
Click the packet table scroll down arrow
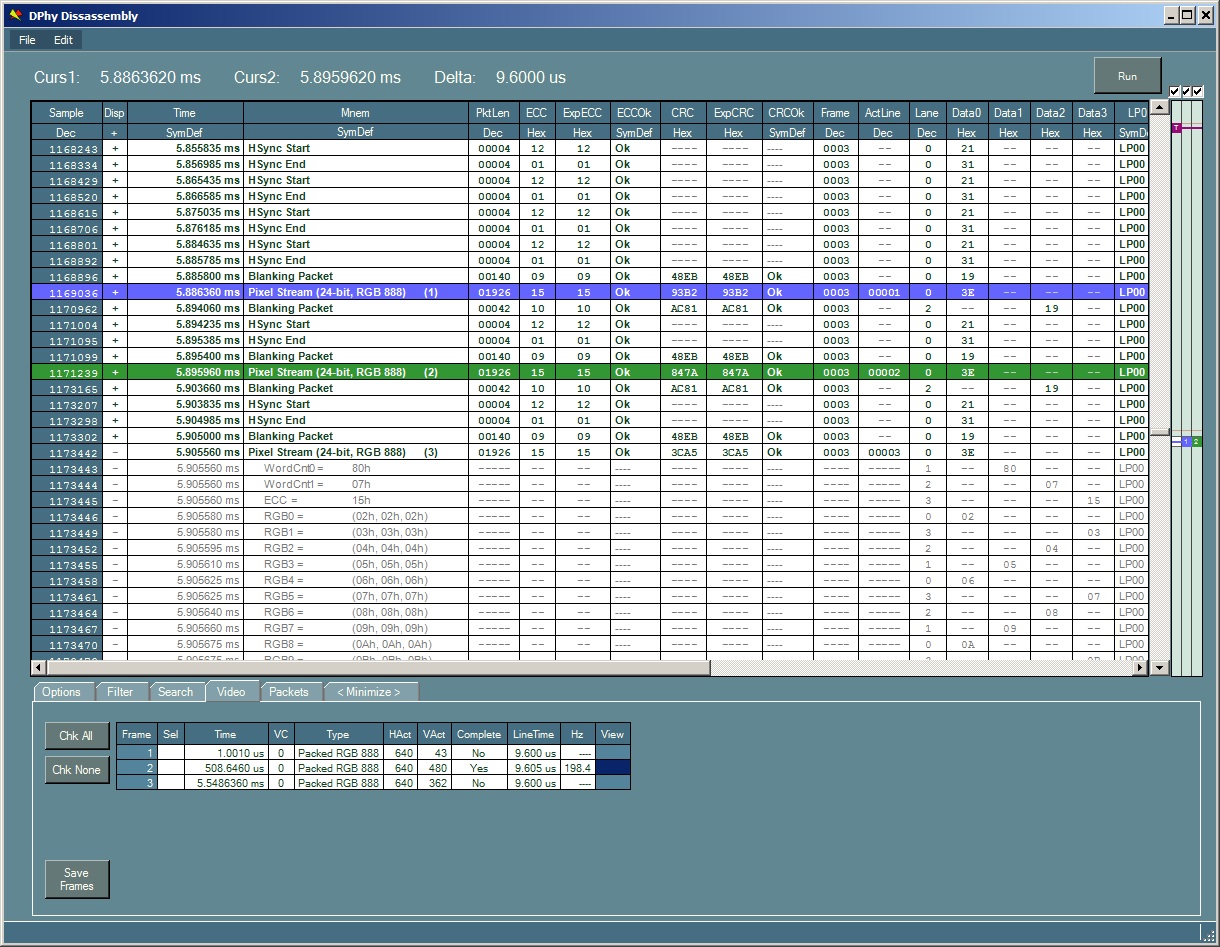1159,668
